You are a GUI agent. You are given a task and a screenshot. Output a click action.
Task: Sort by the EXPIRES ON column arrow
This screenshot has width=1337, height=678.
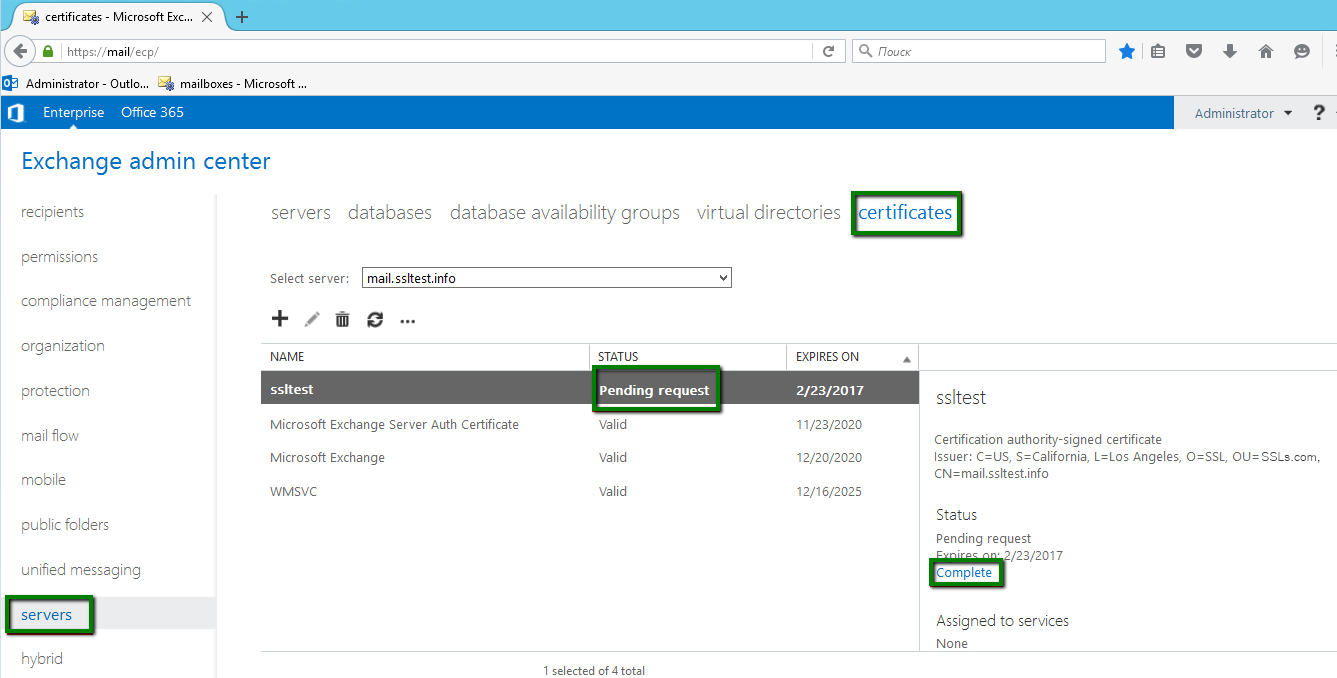[x=907, y=358]
